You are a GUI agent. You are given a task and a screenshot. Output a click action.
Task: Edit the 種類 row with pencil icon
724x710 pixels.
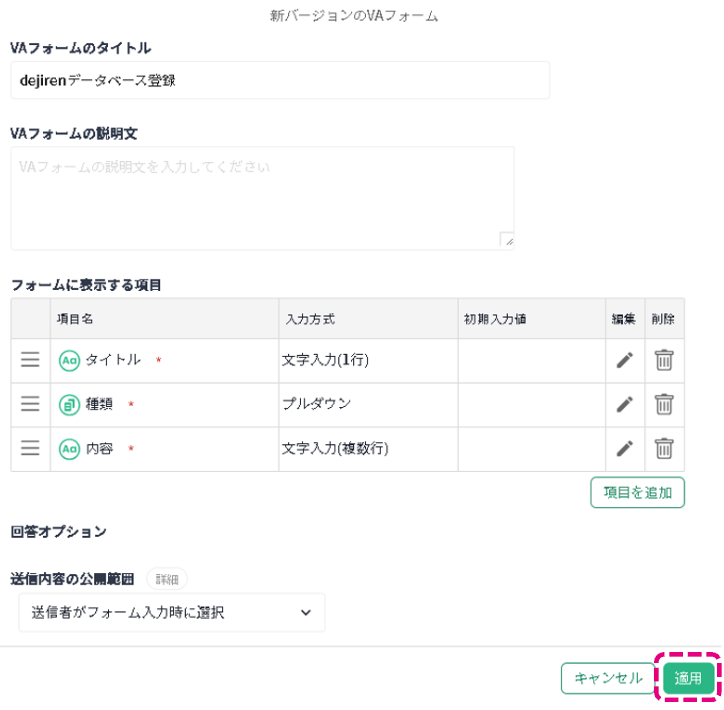625,404
